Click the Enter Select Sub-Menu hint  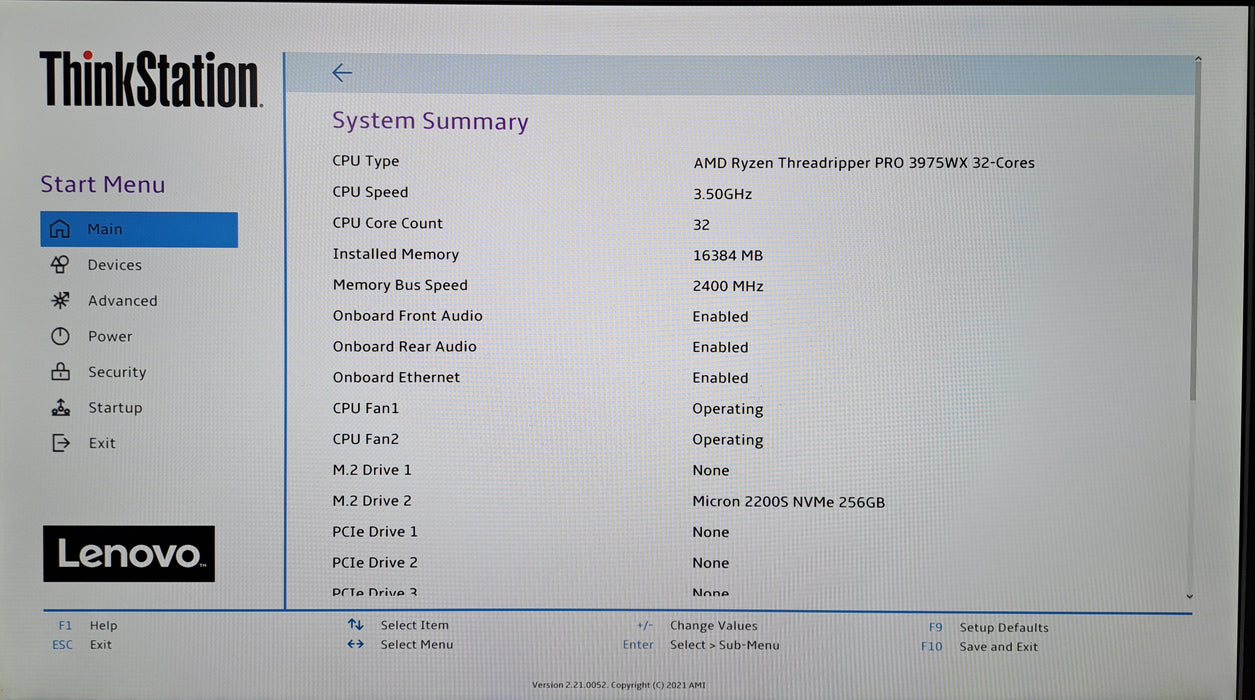click(701, 645)
